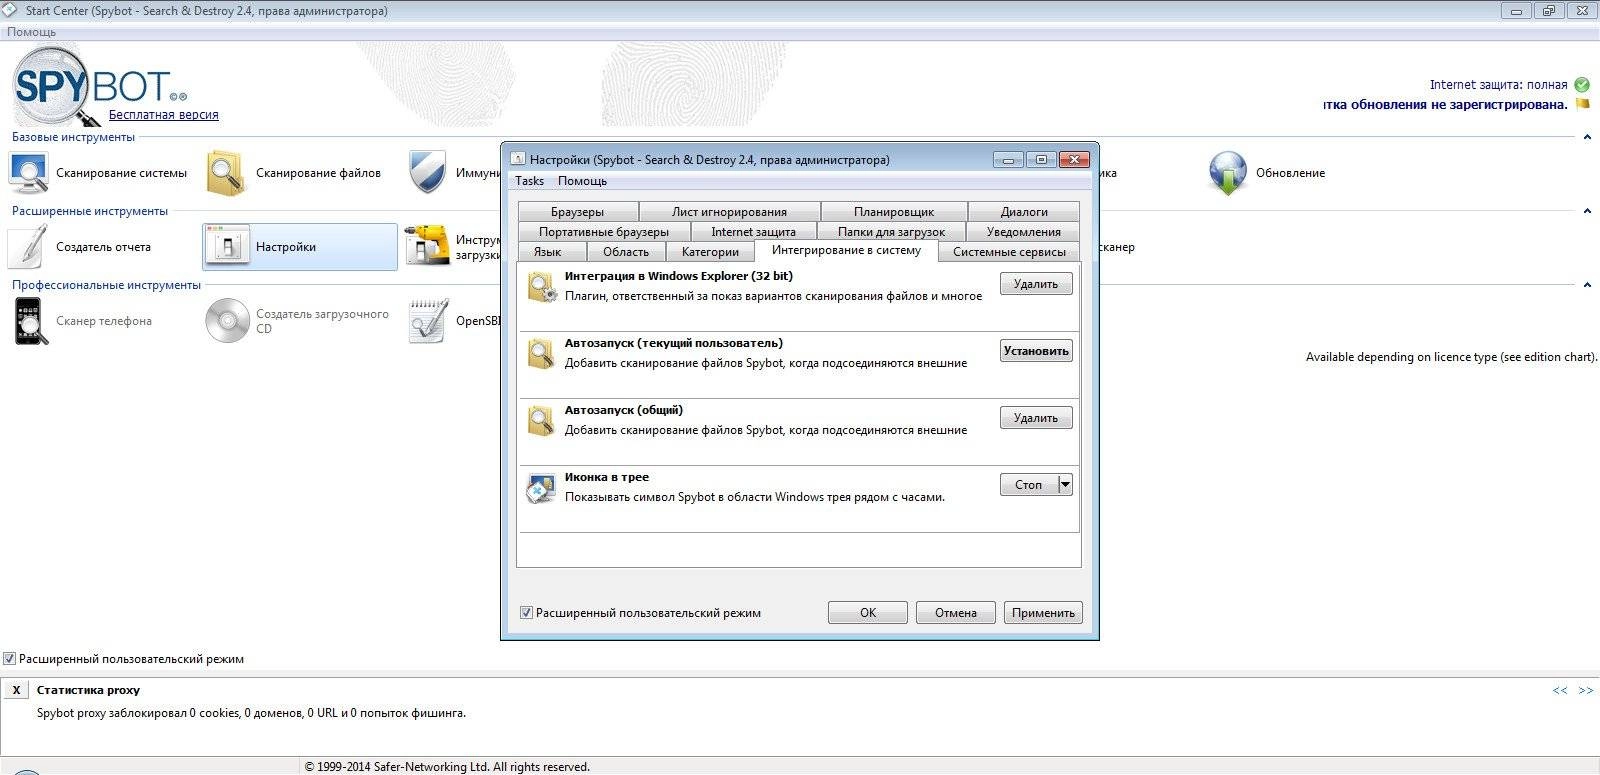Open dropdown arrow next to Стоп

point(1065,485)
